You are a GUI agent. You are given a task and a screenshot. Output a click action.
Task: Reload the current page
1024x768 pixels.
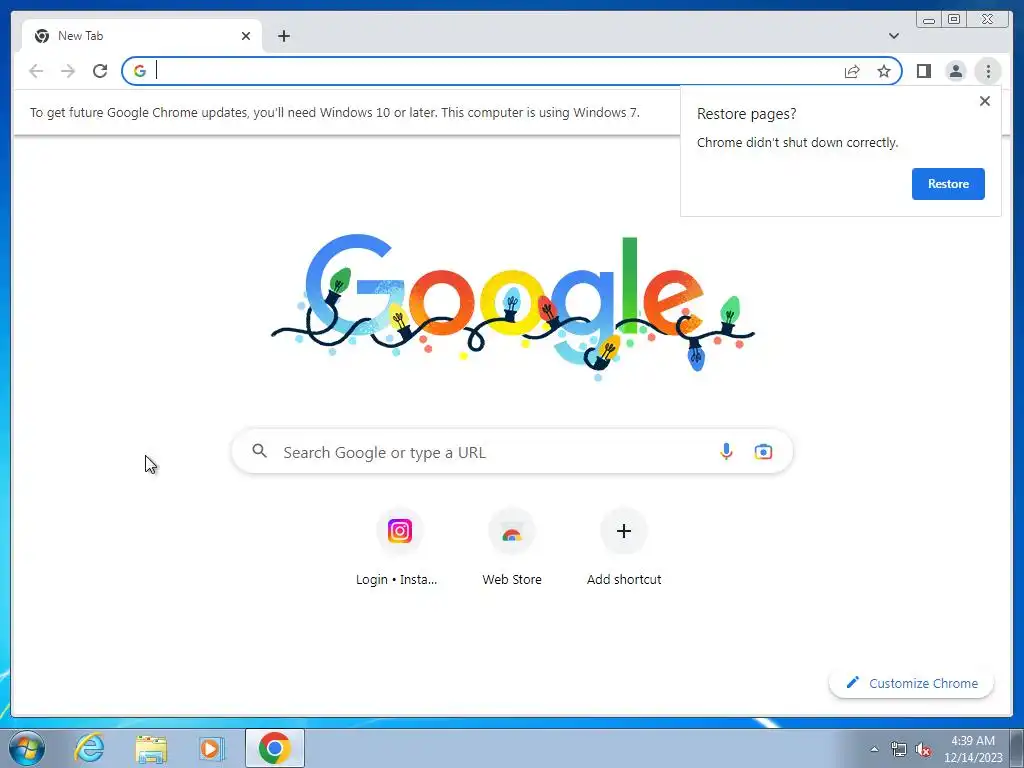[x=100, y=71]
